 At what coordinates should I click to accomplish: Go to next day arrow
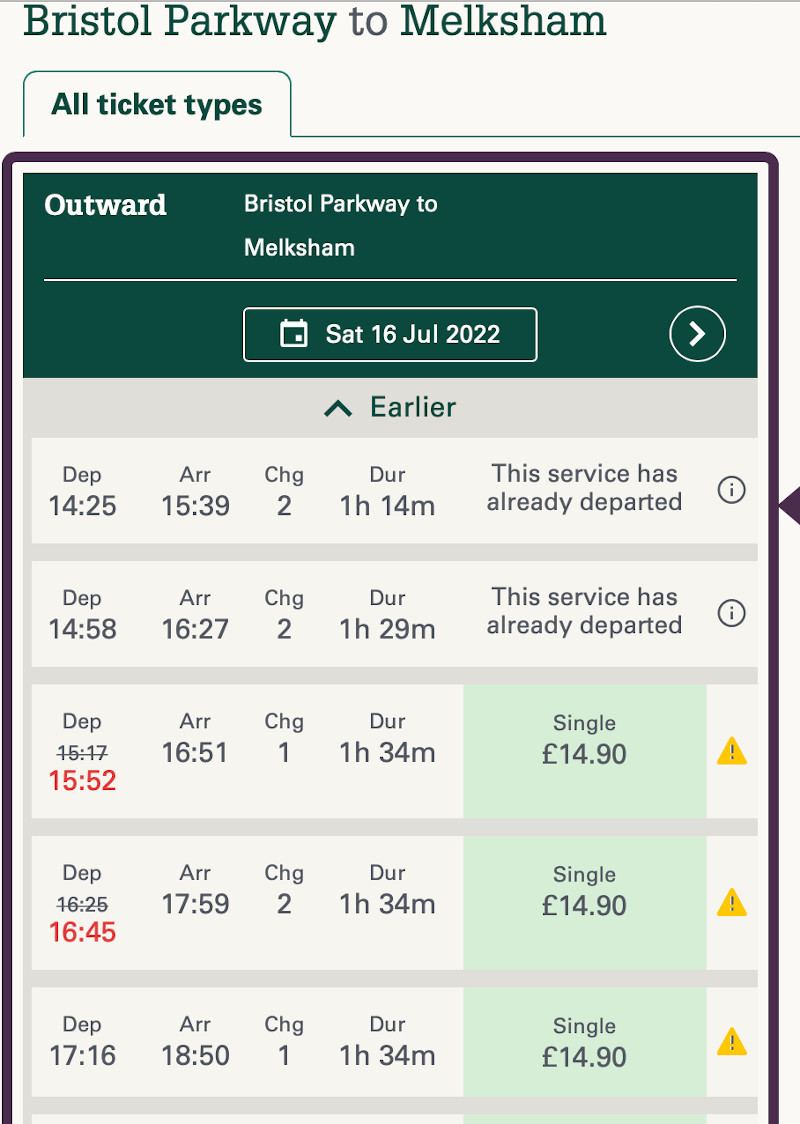[x=697, y=334]
